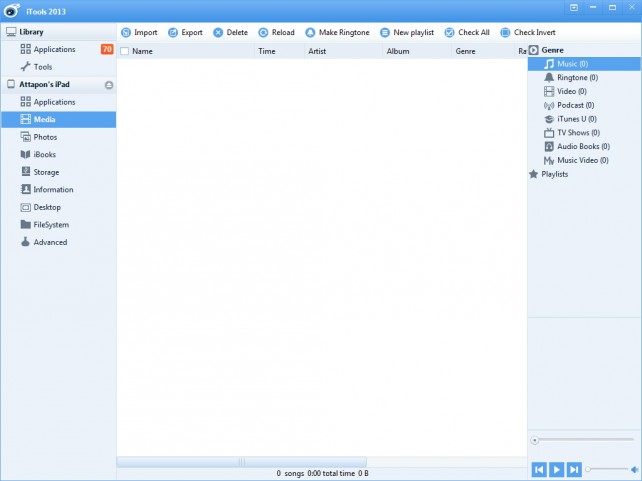
Task: Select the Ringtone (0) genre
Action: coord(577,77)
